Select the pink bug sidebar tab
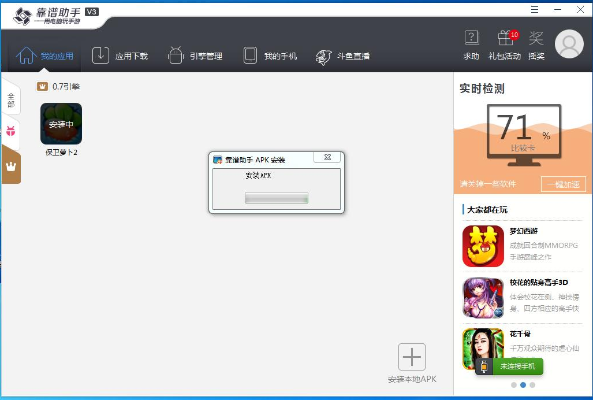 (11, 131)
